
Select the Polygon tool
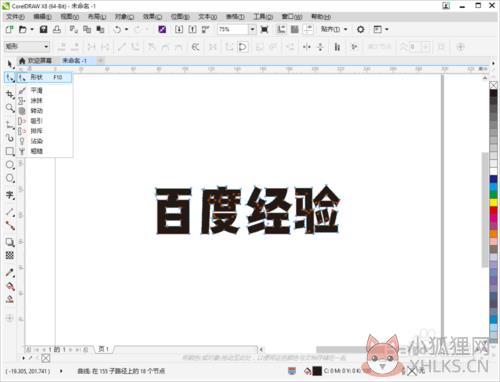click(10, 178)
